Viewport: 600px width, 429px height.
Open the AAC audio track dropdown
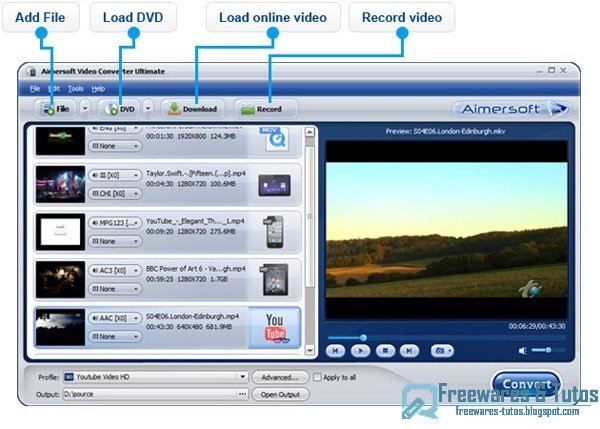[x=115, y=318]
